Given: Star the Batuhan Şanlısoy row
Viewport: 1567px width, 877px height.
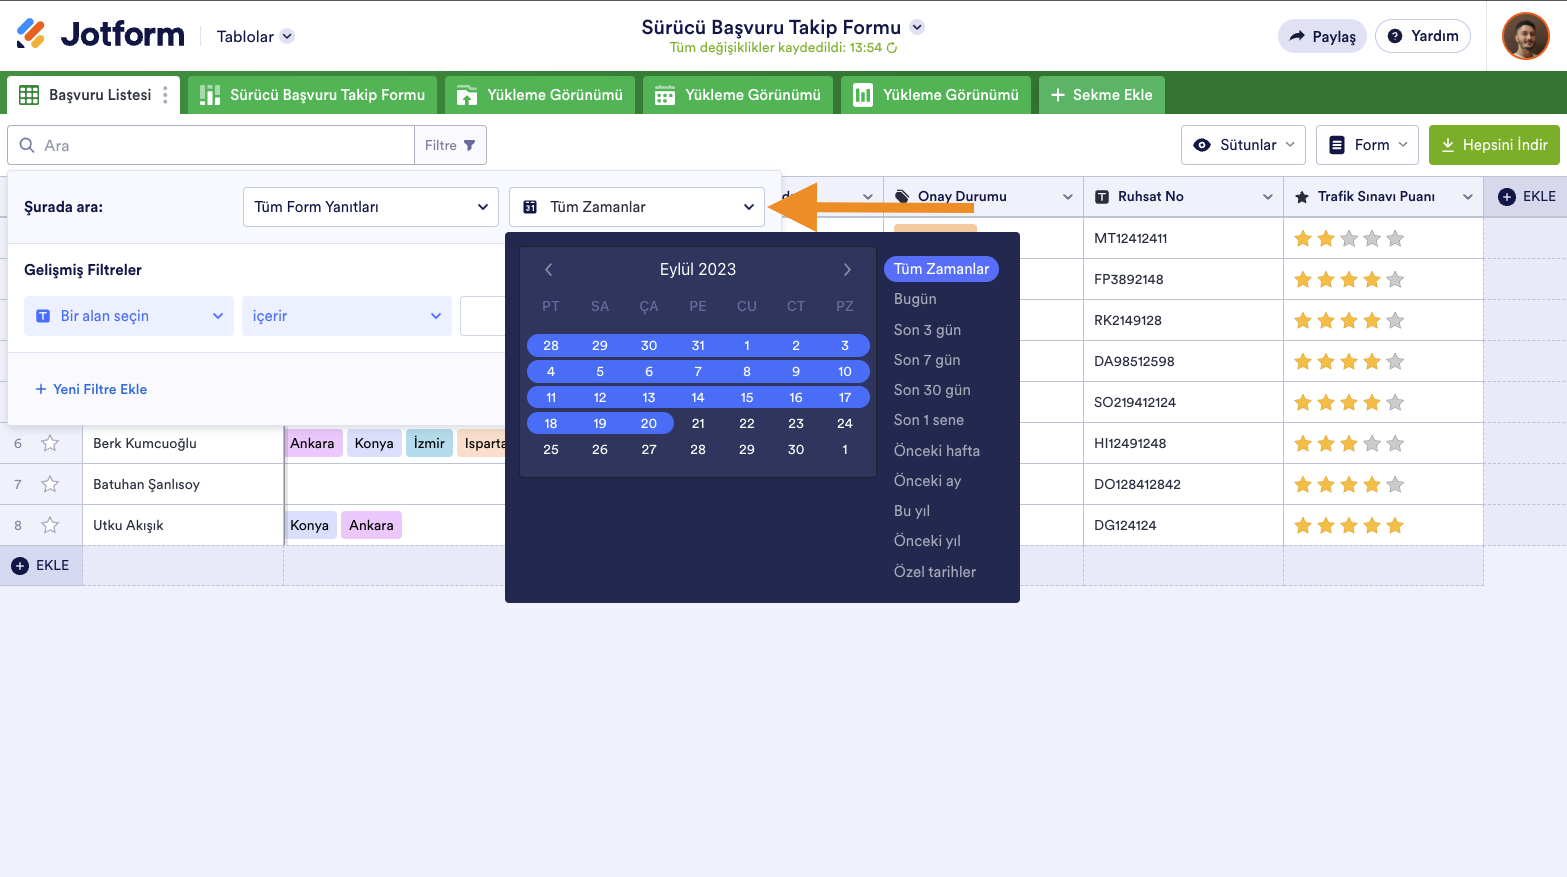Looking at the screenshot, I should click(x=50, y=484).
